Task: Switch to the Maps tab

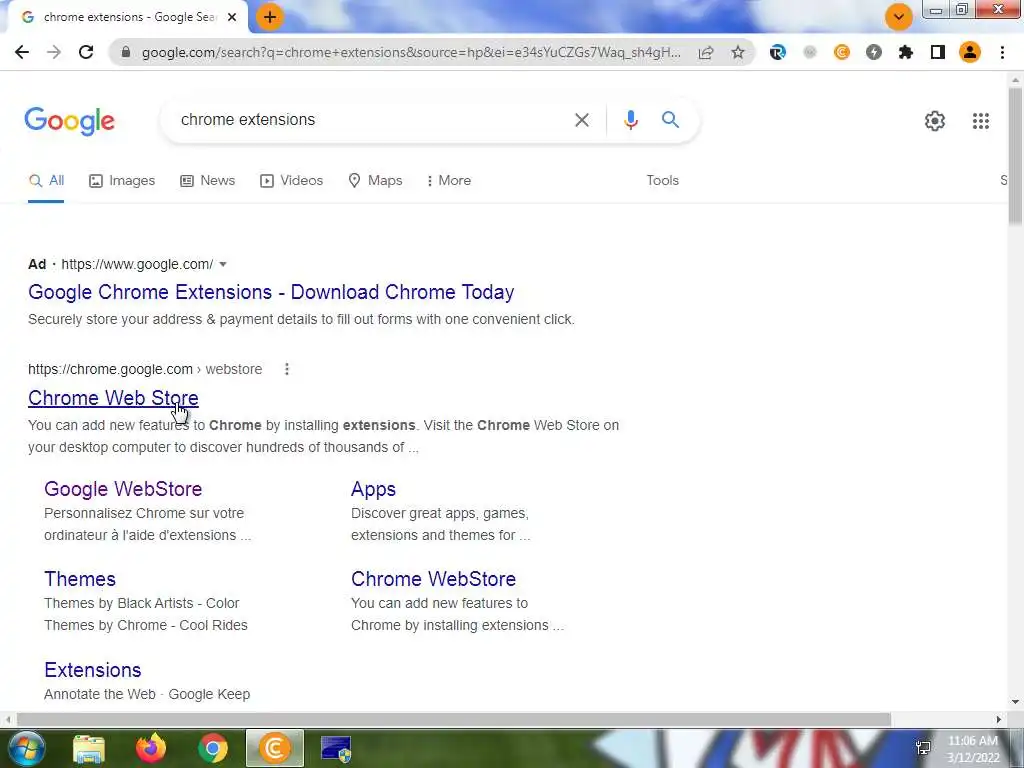Action: (x=376, y=181)
